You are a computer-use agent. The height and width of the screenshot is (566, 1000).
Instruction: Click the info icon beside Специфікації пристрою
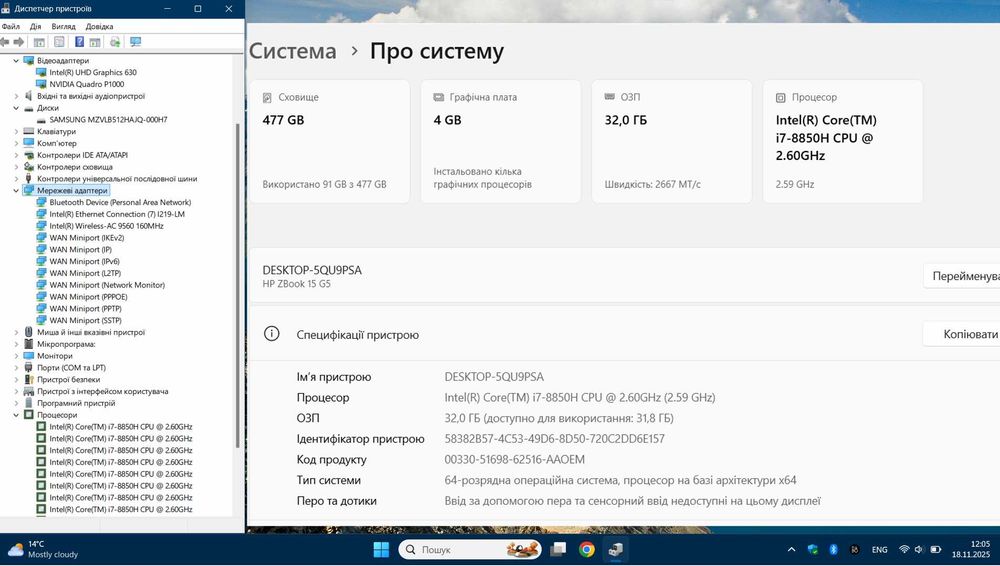click(x=272, y=334)
